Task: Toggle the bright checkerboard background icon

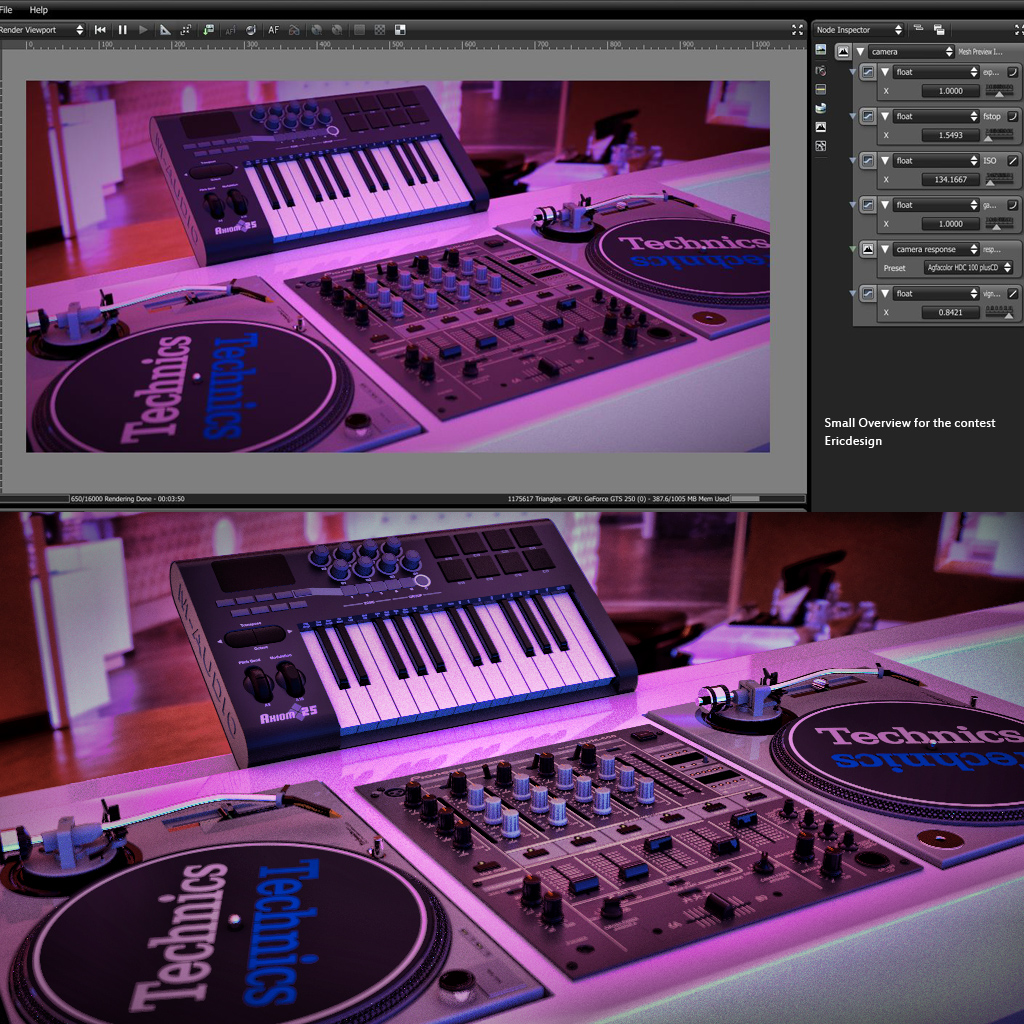Action: pyautogui.click(x=400, y=29)
